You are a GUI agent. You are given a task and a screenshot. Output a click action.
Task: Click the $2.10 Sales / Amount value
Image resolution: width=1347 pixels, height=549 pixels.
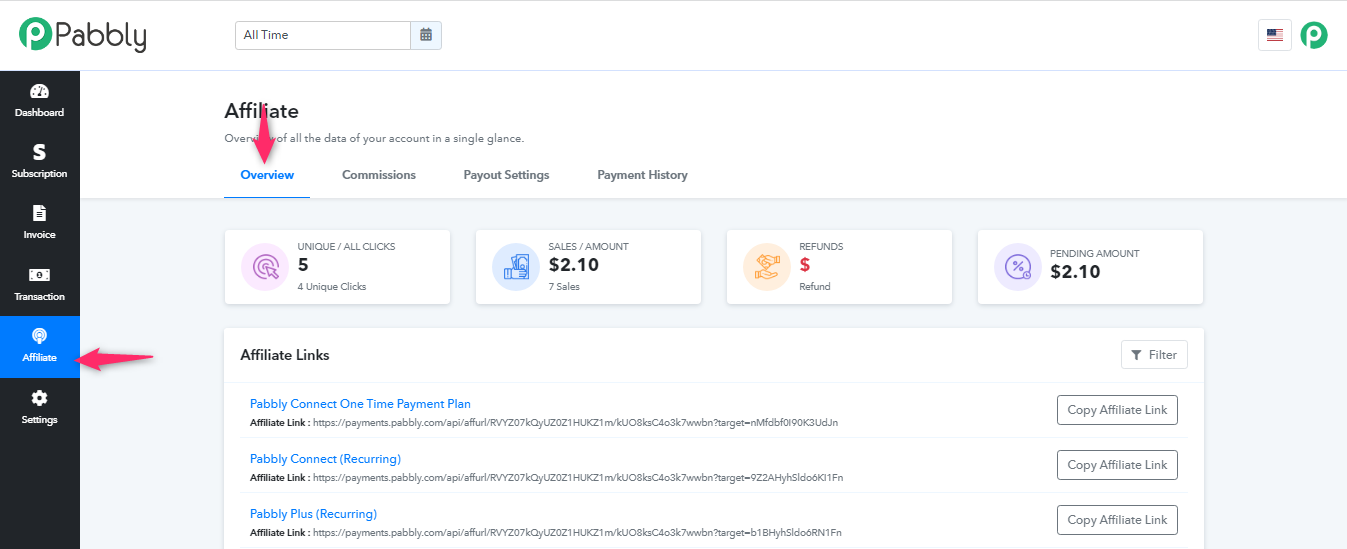[575, 265]
